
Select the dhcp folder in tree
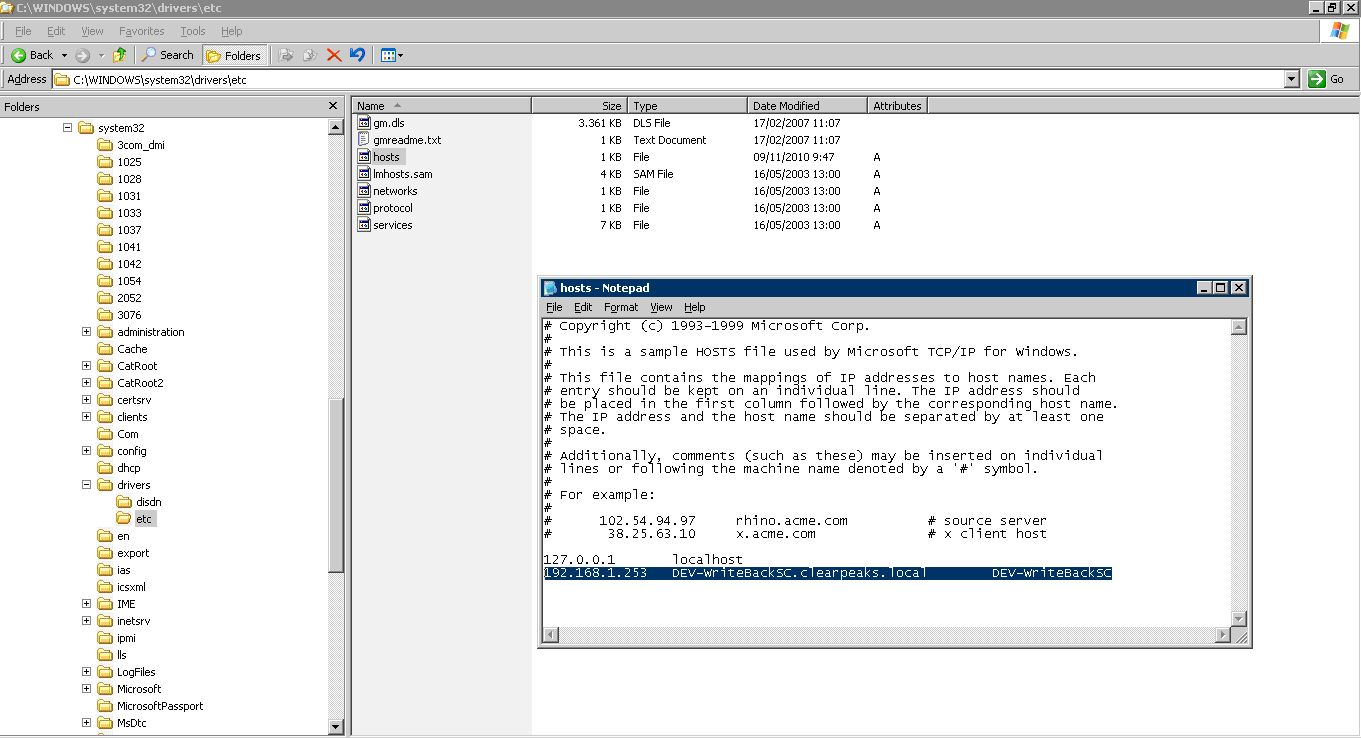(128, 468)
